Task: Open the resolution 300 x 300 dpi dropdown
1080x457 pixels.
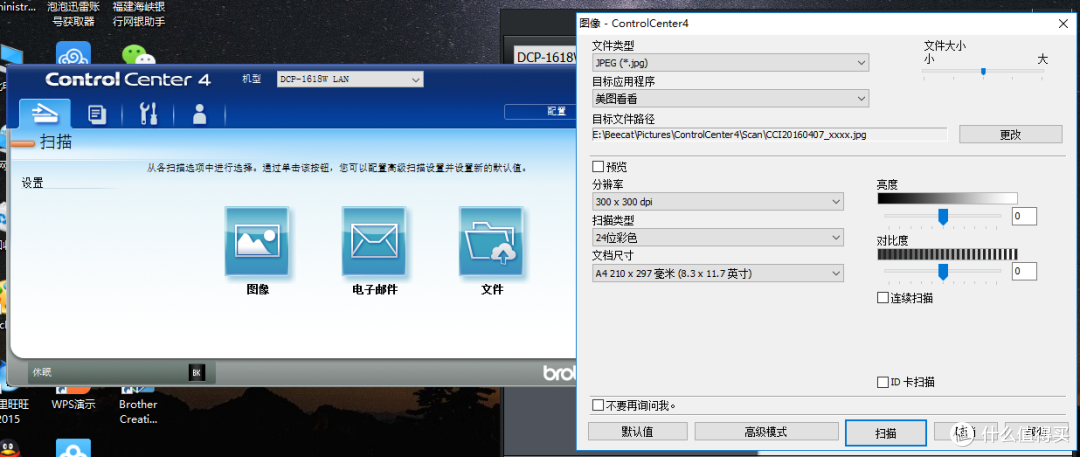Action: (x=718, y=202)
